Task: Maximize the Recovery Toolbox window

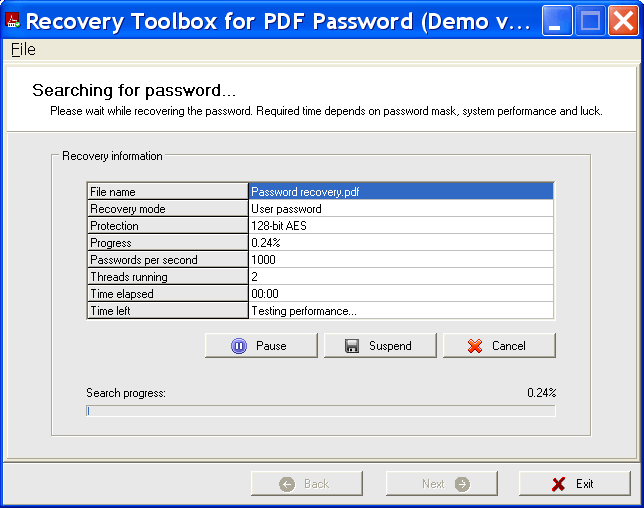Action: pyautogui.click(x=590, y=20)
